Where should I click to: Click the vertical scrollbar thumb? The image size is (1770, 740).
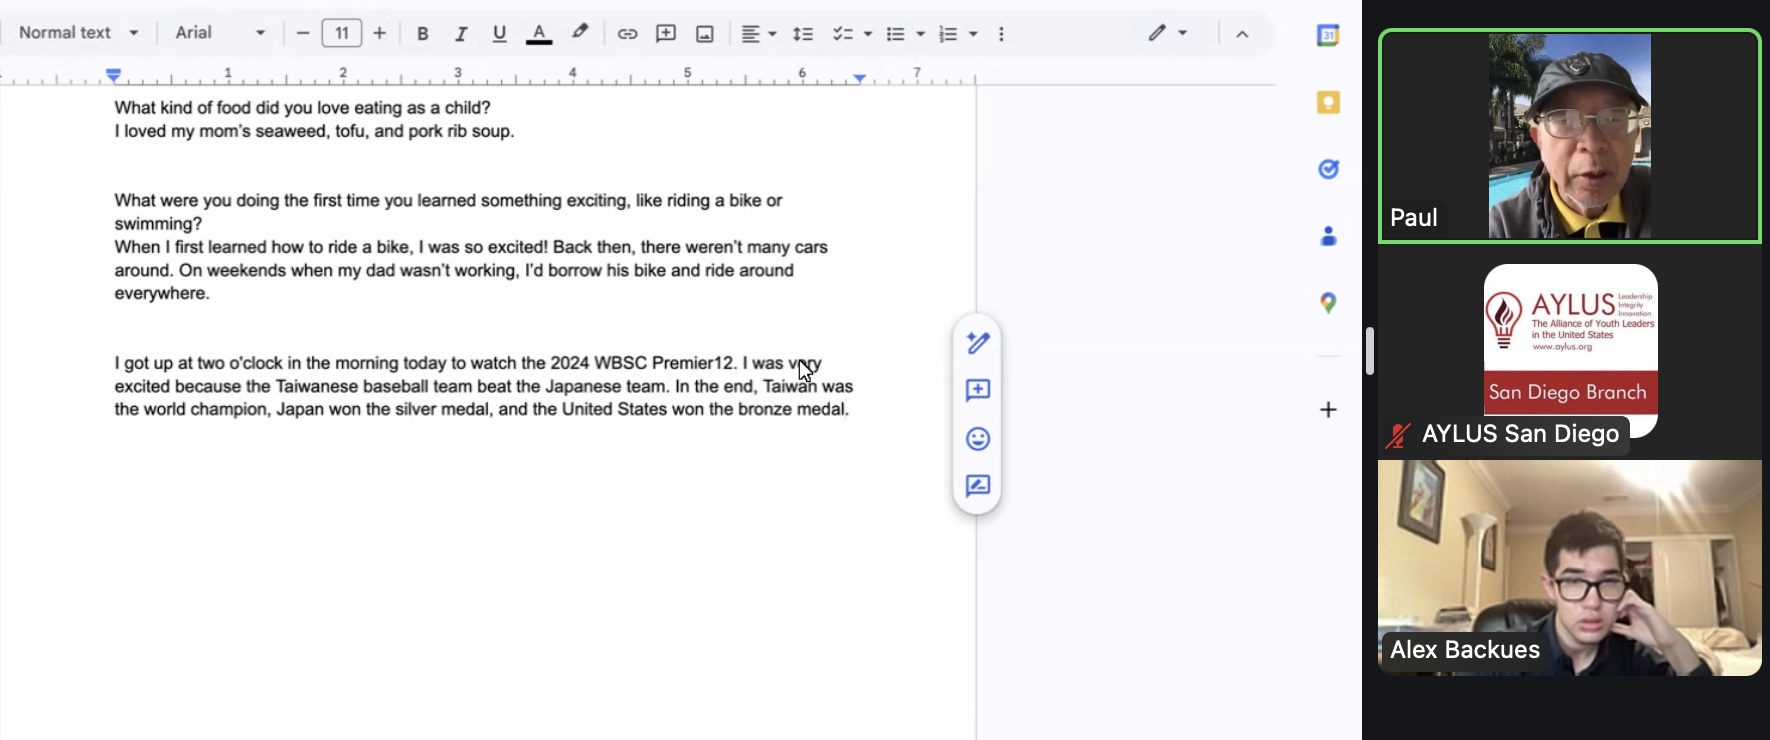1369,351
